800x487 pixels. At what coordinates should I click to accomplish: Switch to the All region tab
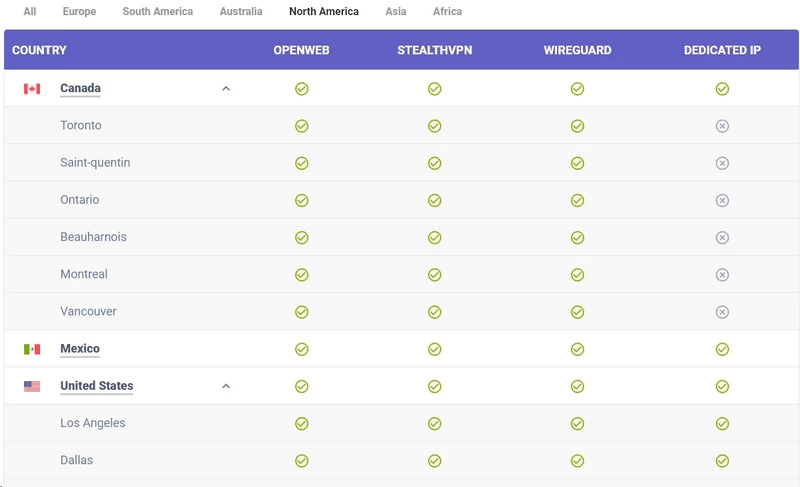pos(30,11)
